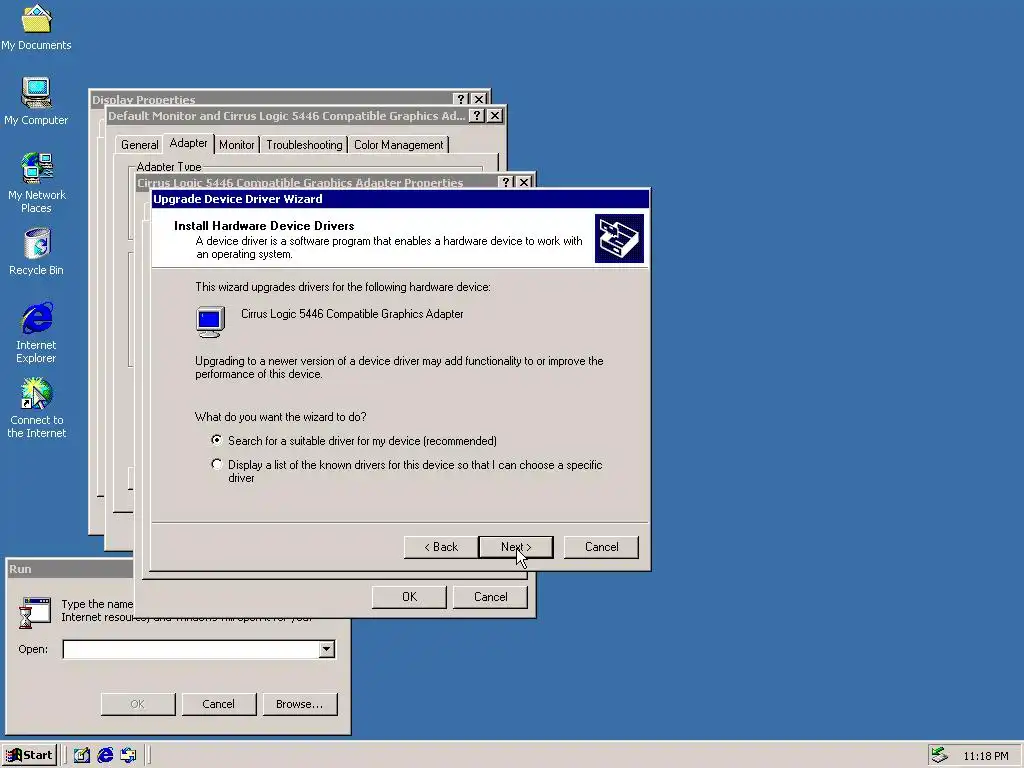
Task: Click the Run dialog program icon
Action: [35, 613]
